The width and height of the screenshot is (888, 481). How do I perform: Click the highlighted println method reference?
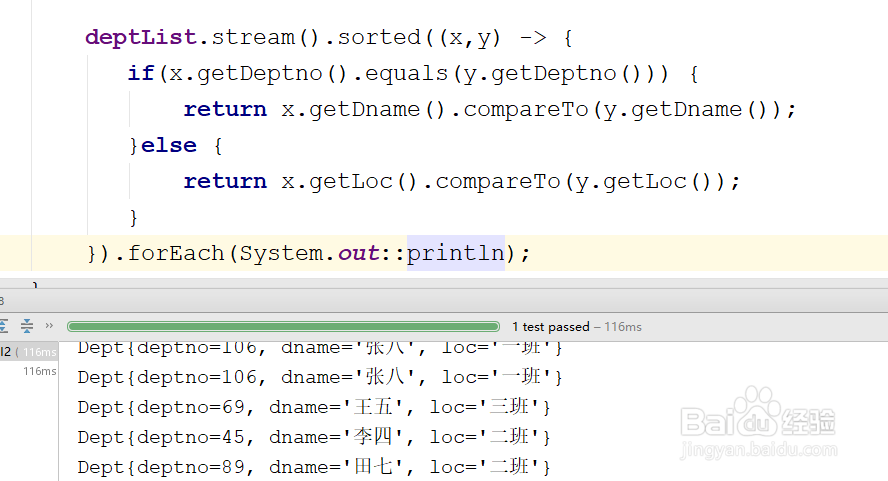coord(455,253)
